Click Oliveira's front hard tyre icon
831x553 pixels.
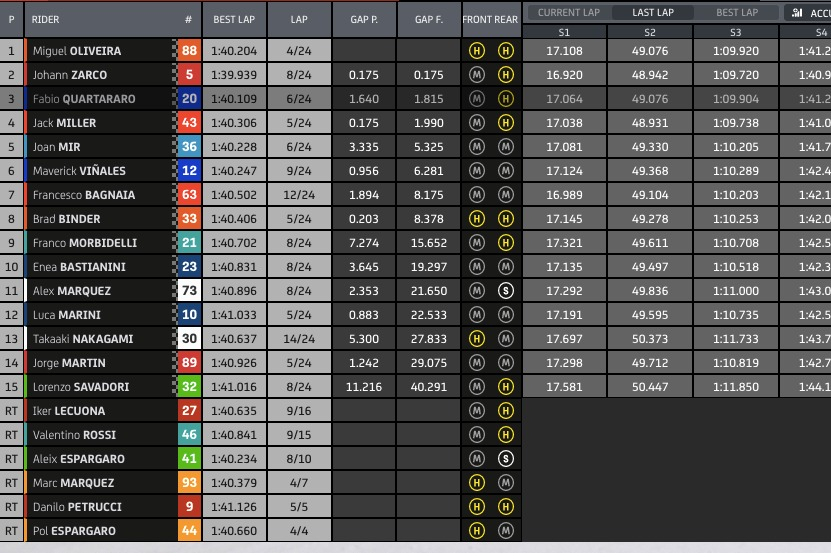[x=476, y=51]
